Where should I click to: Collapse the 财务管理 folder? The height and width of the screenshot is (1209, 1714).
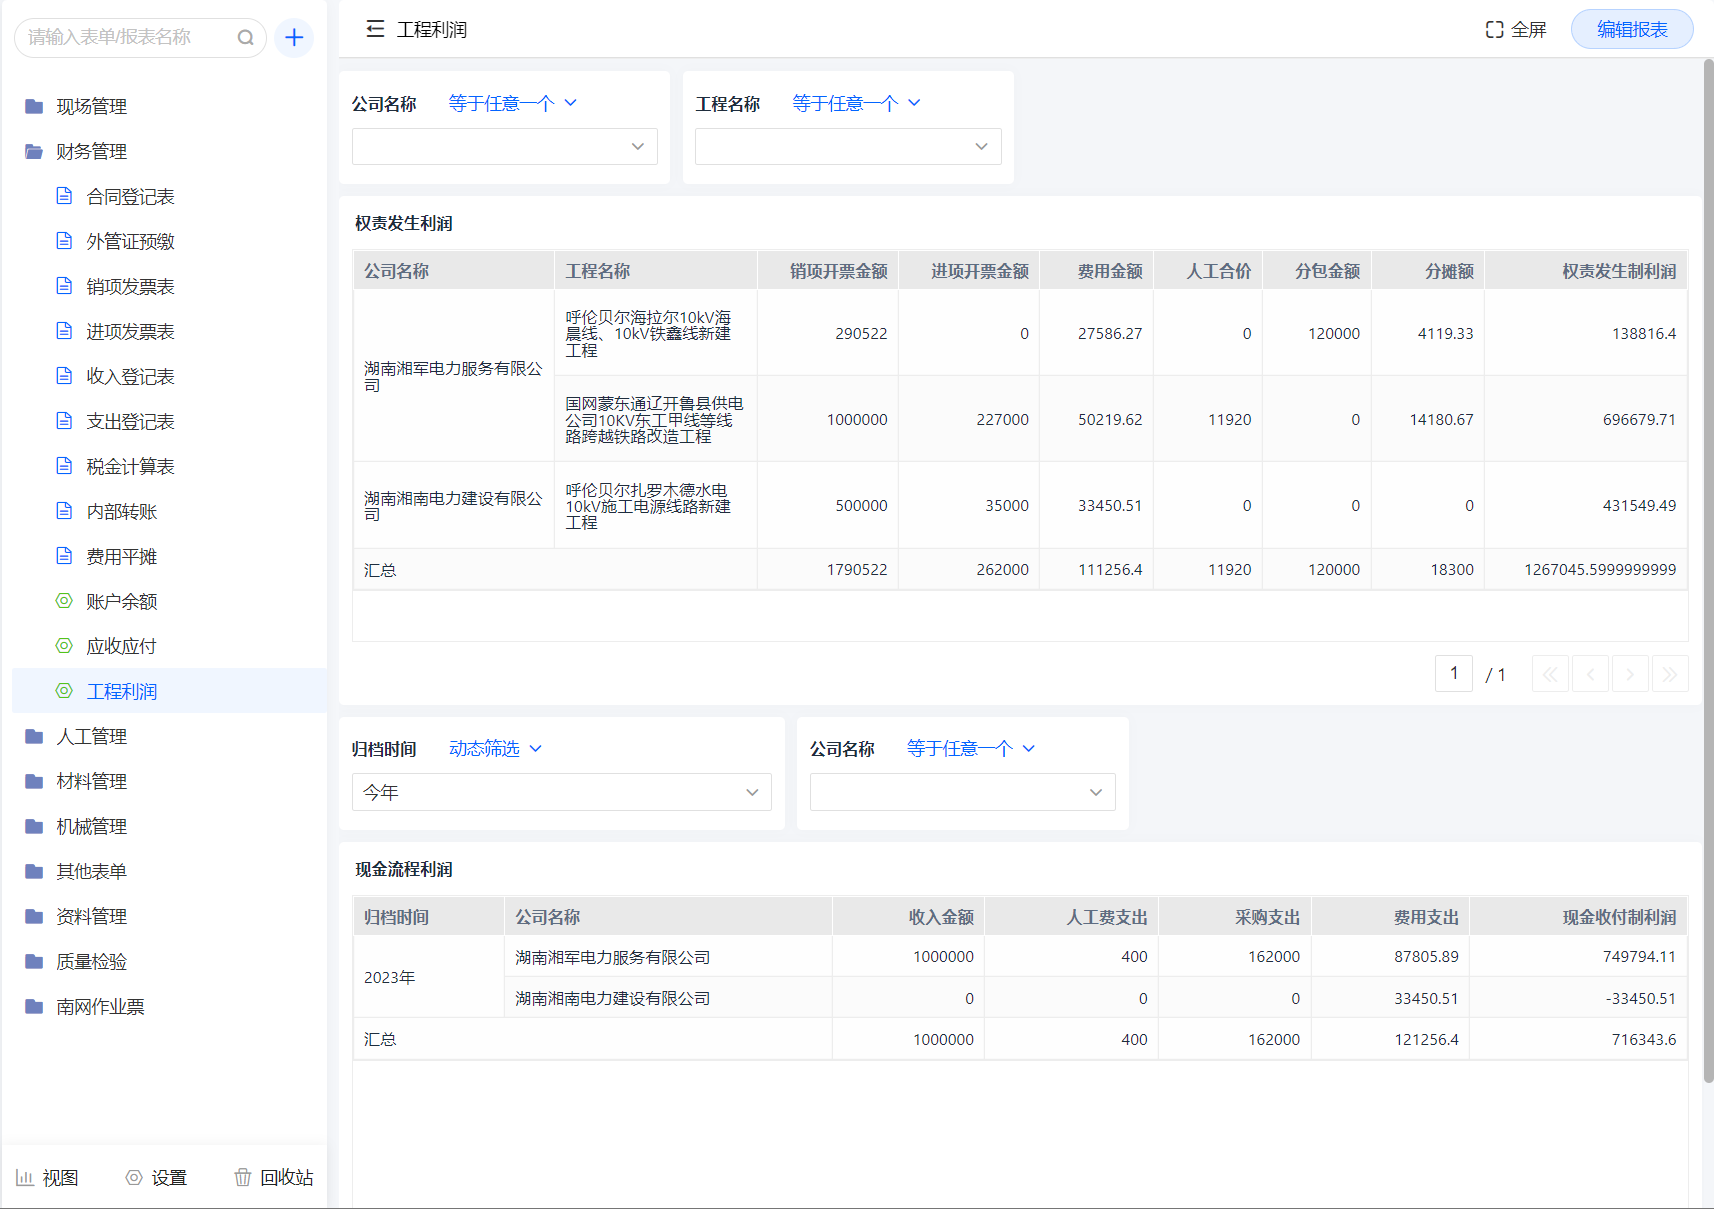91,151
